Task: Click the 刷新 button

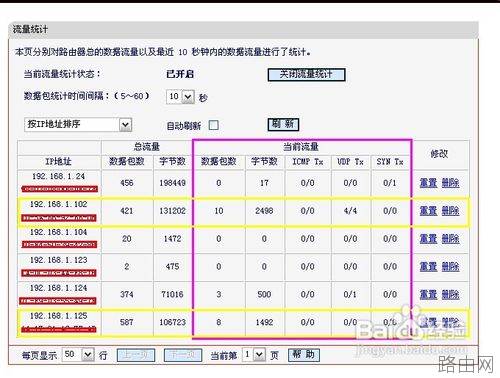Action: click(283, 125)
